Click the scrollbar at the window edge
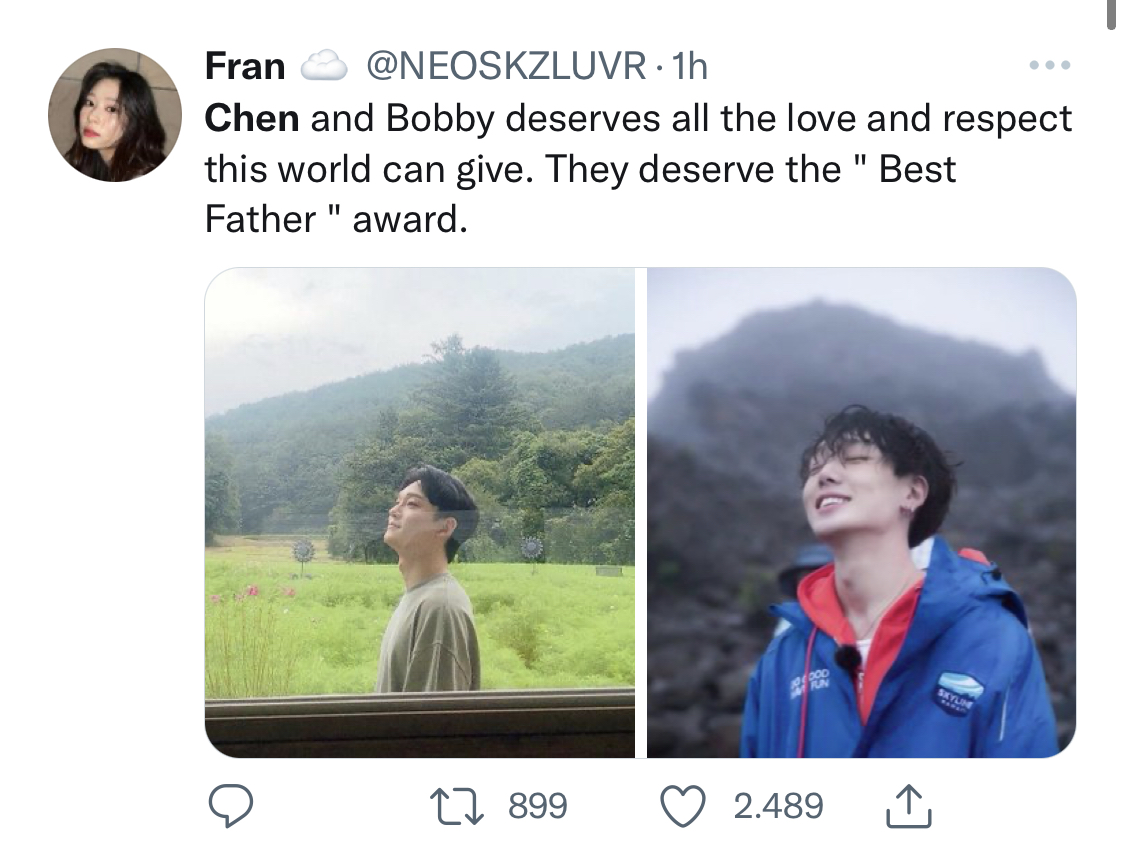This screenshot has width=1125, height=854. click(x=1111, y=14)
